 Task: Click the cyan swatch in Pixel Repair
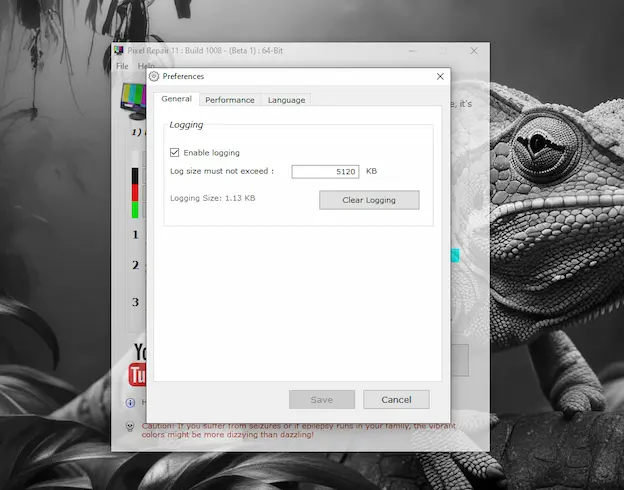pyautogui.click(x=455, y=255)
